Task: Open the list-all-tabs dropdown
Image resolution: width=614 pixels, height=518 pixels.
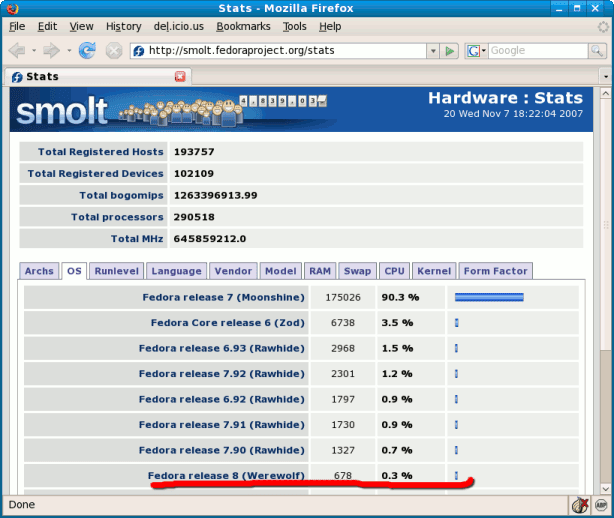Action: [x=606, y=76]
